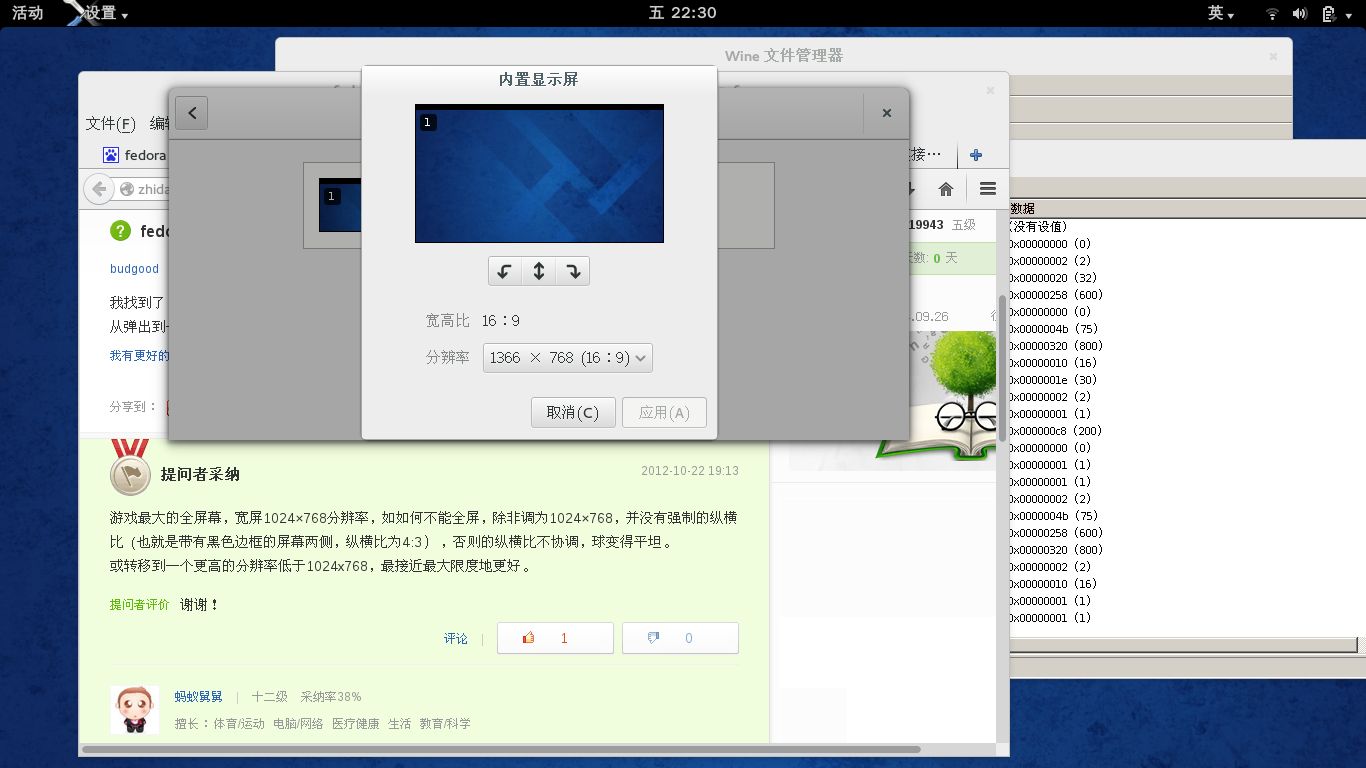Image resolution: width=1366 pixels, height=768 pixels.
Task: Click the 提问者评价 label
Action: pos(140,605)
